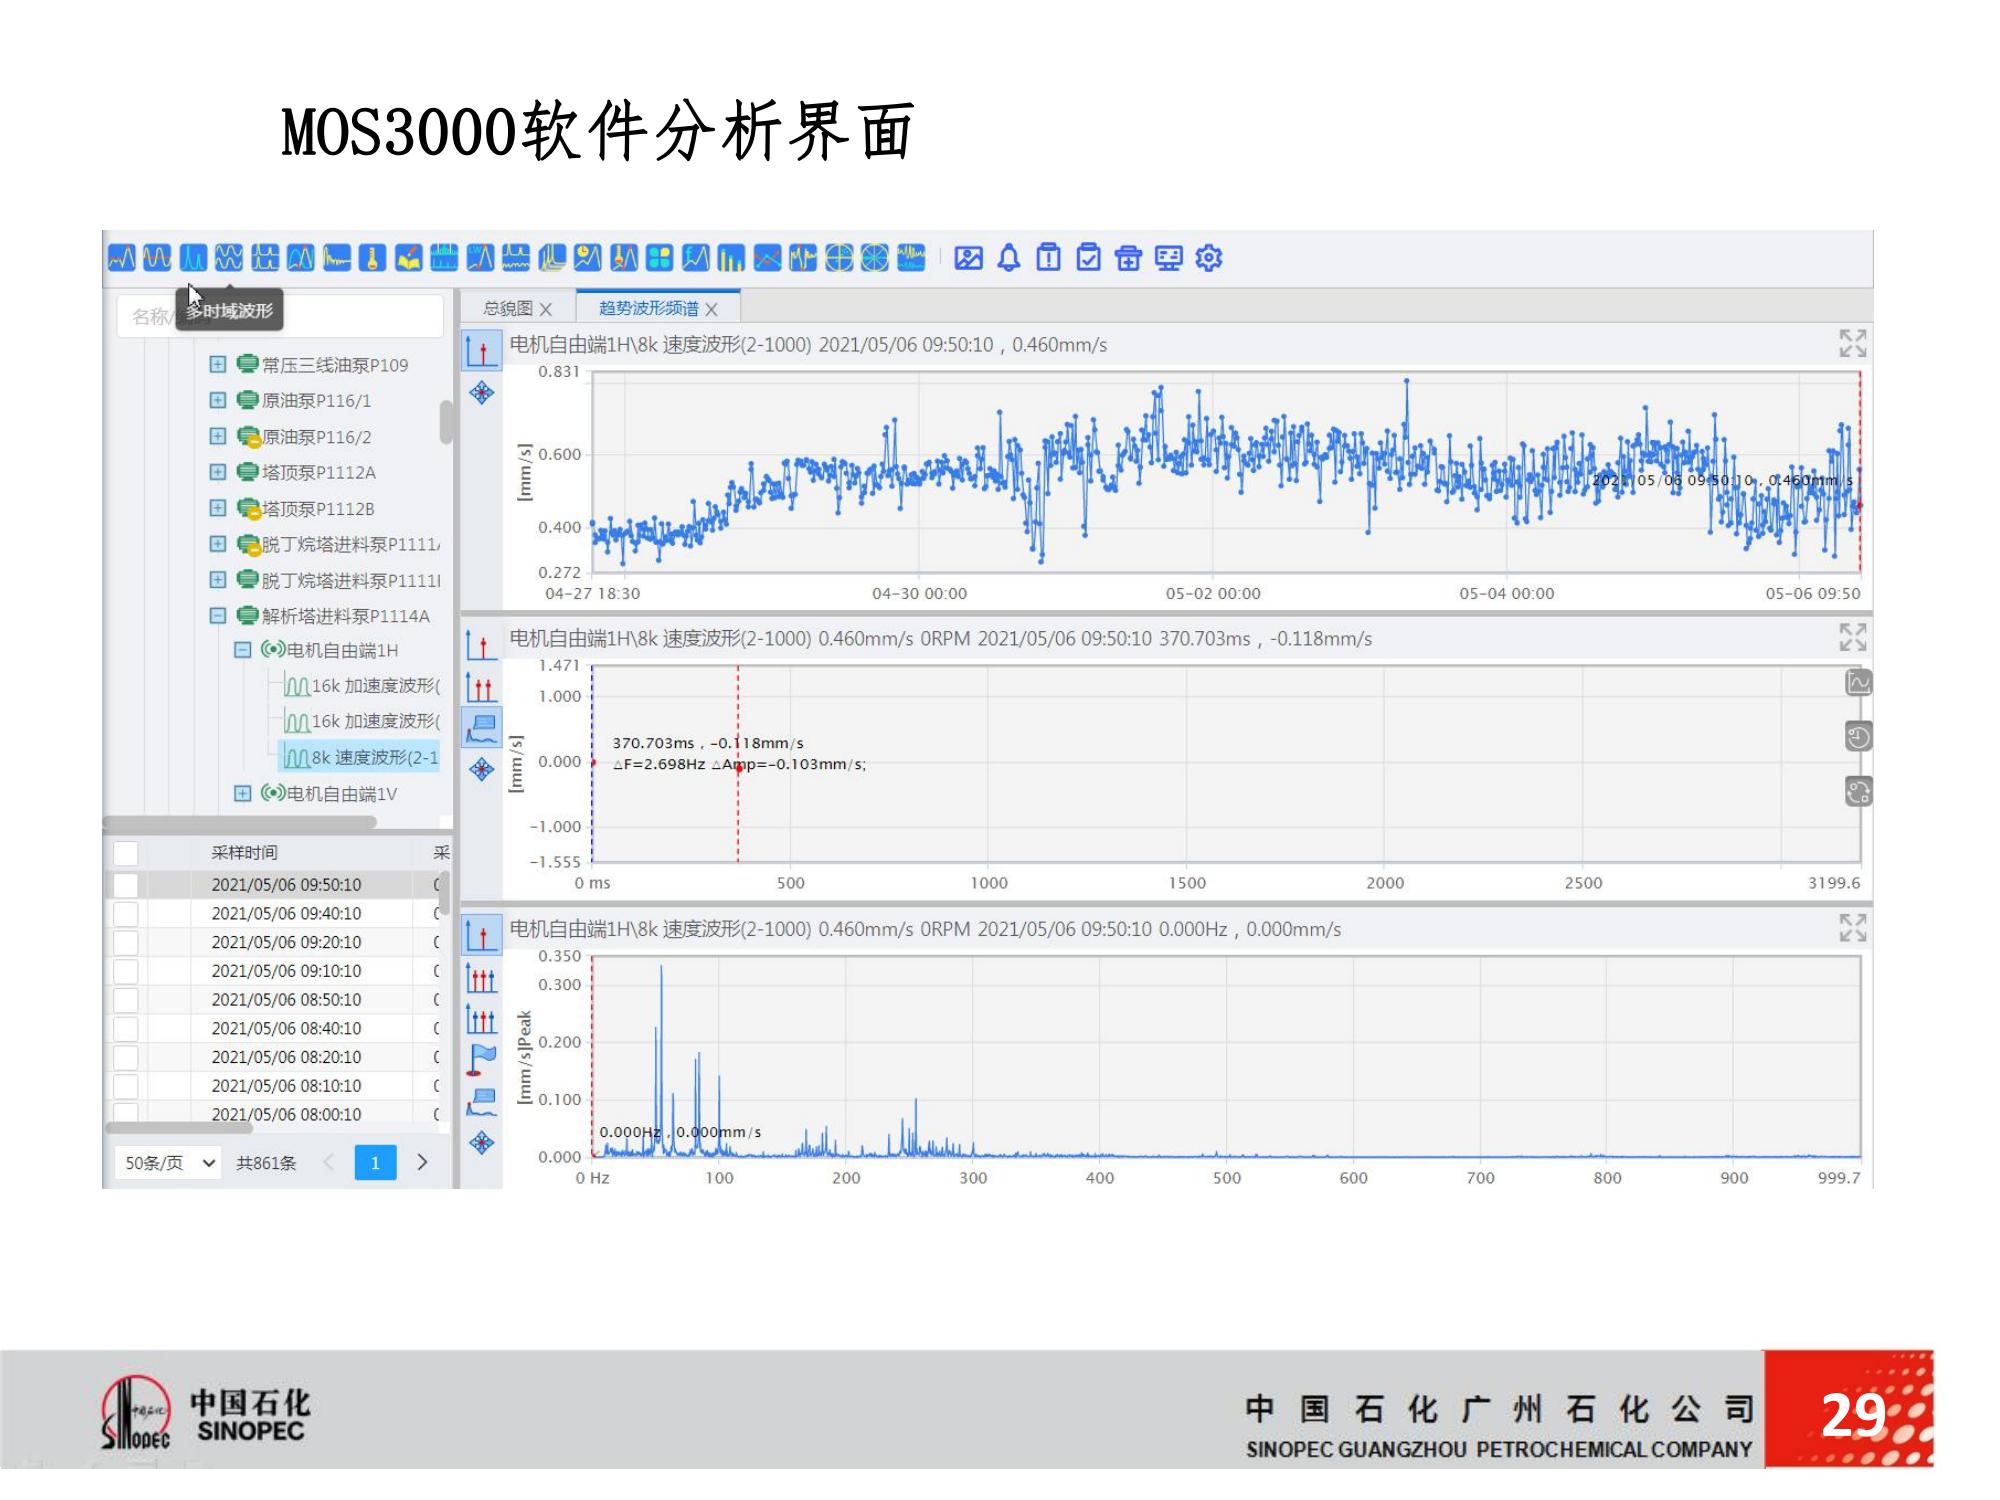Close the 趋势波形频谱 tab
Image resolution: width=2000 pixels, height=1500 pixels.
[x=712, y=310]
